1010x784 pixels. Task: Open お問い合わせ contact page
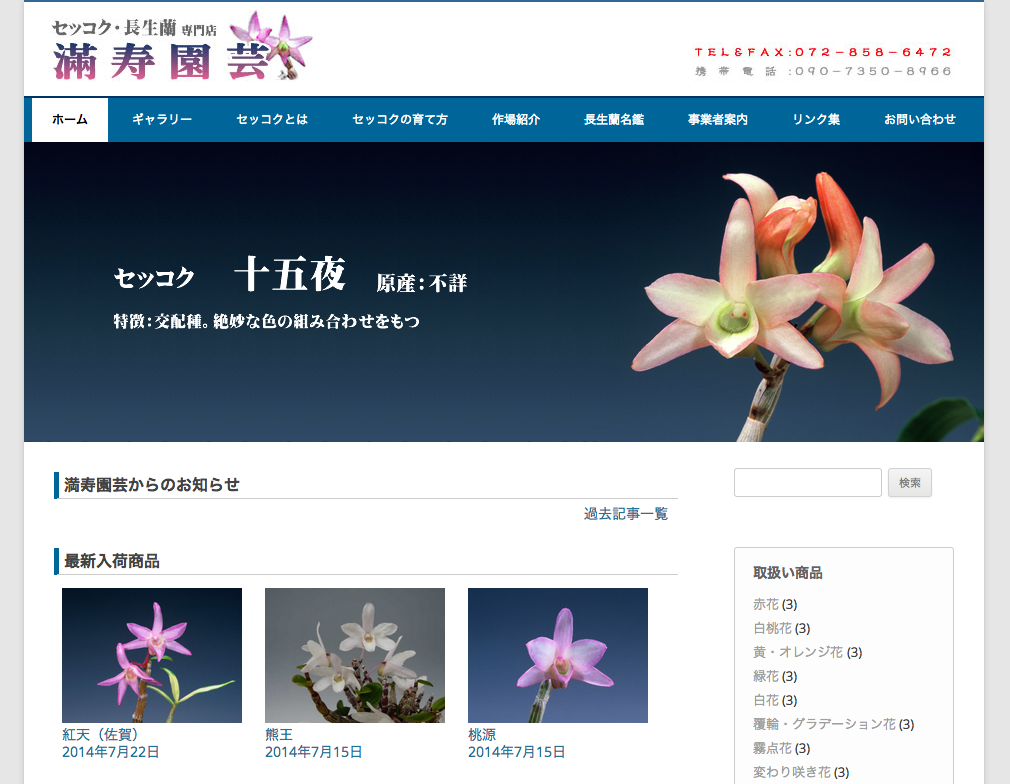pos(920,120)
